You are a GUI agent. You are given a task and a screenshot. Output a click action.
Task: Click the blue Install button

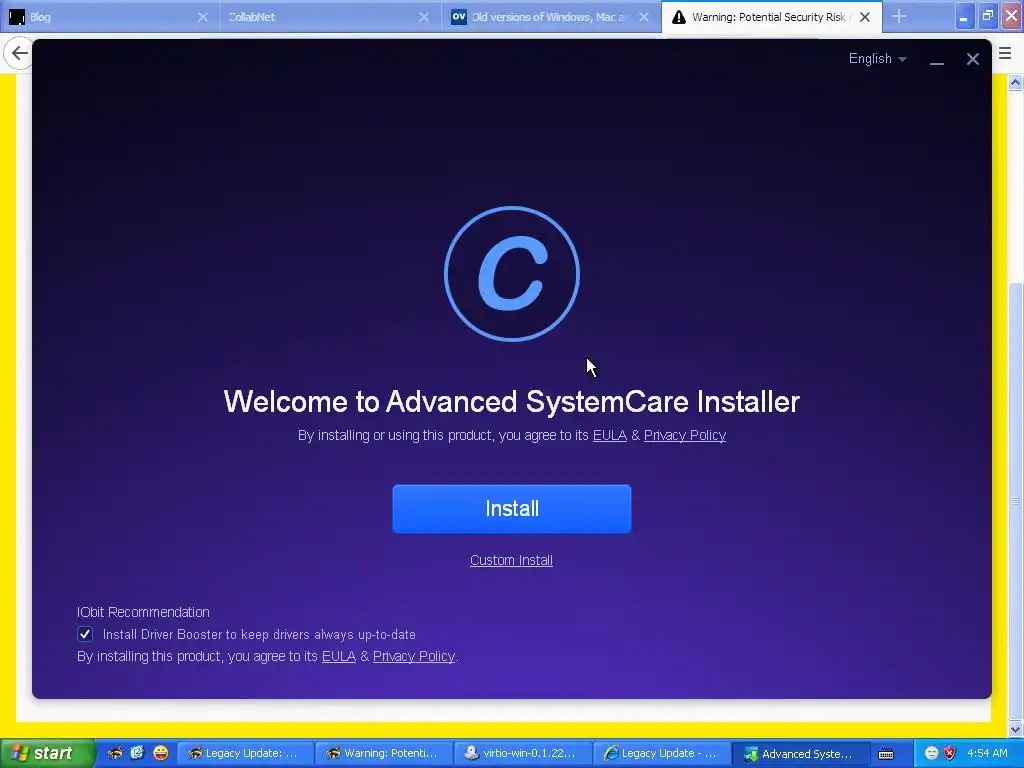pyautogui.click(x=511, y=509)
